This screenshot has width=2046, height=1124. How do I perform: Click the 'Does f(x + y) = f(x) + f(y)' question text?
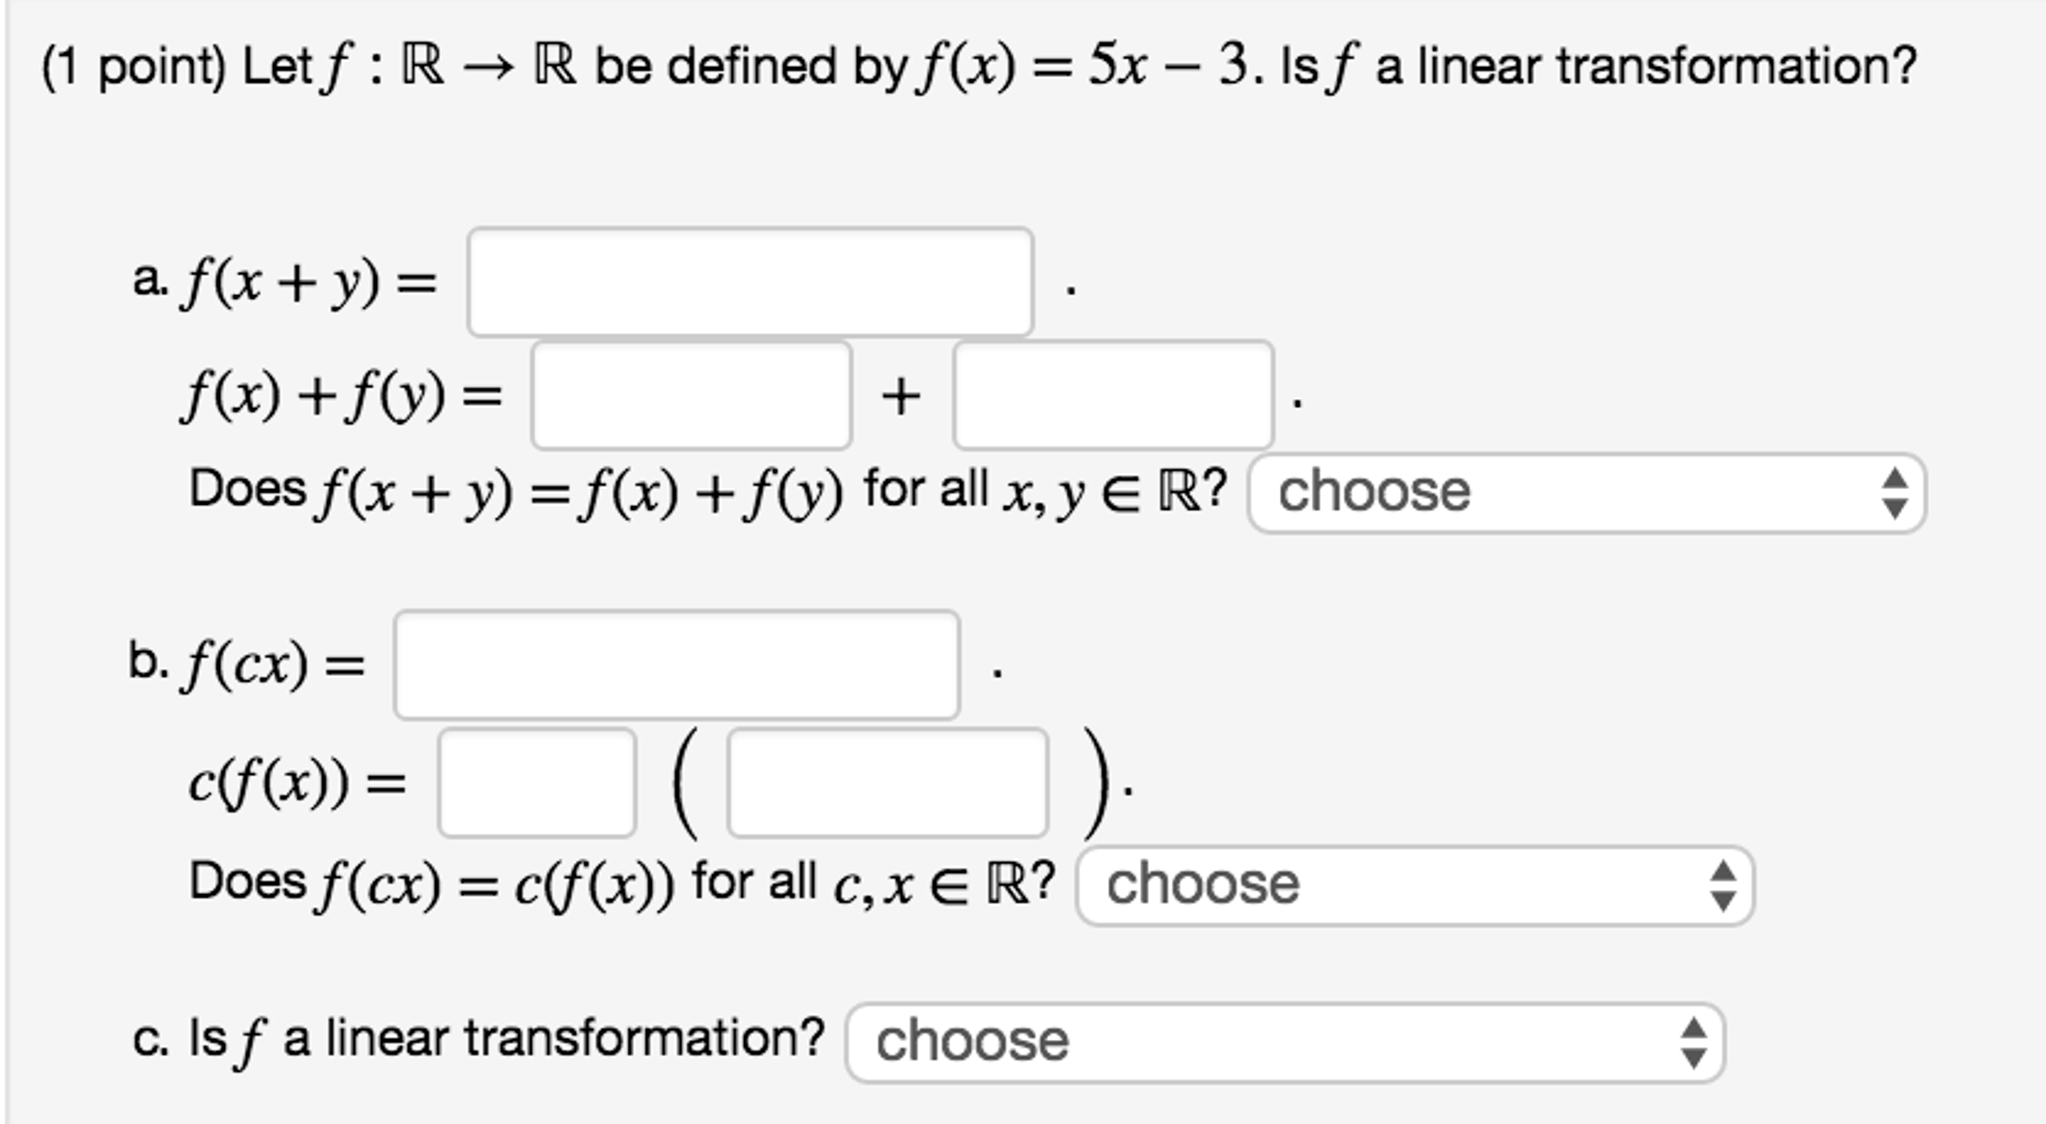pyautogui.click(x=516, y=491)
